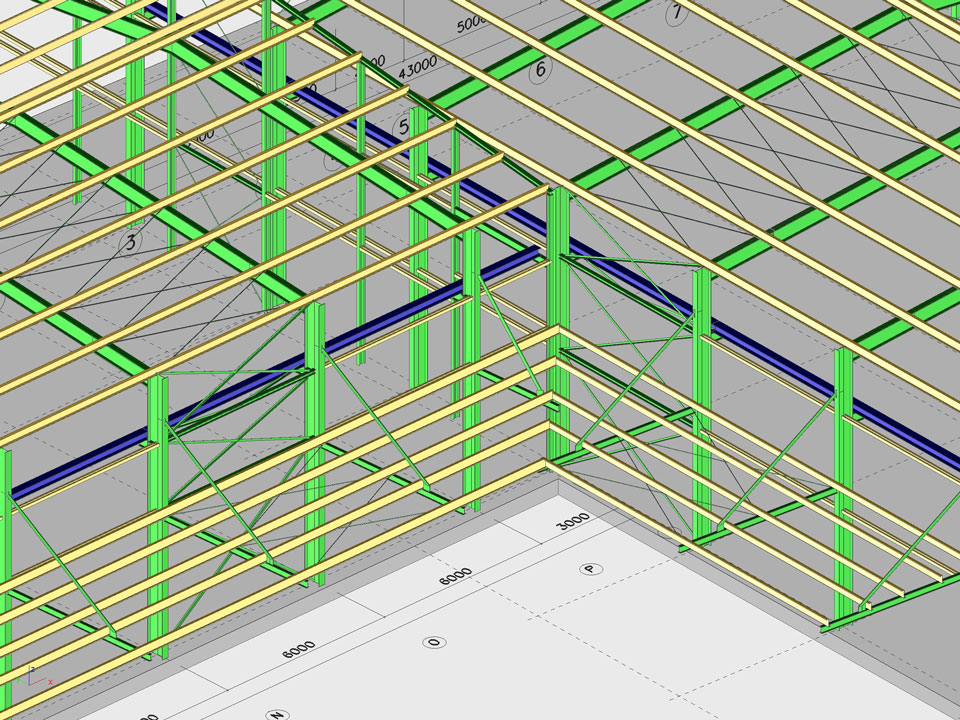Select grid line label O
This screenshot has width=960, height=720.
click(435, 641)
